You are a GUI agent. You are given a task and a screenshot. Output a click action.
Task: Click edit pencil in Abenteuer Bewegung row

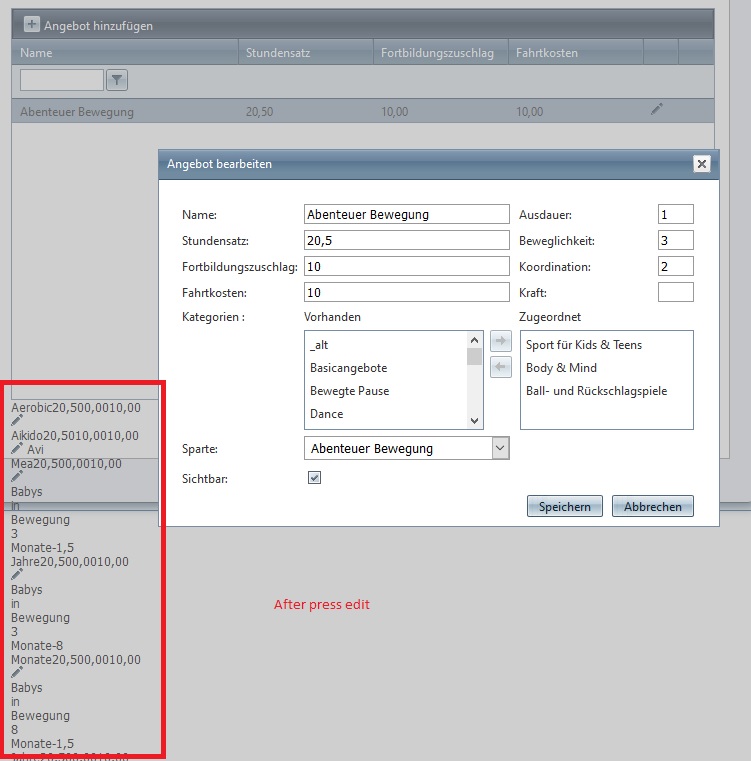656,109
